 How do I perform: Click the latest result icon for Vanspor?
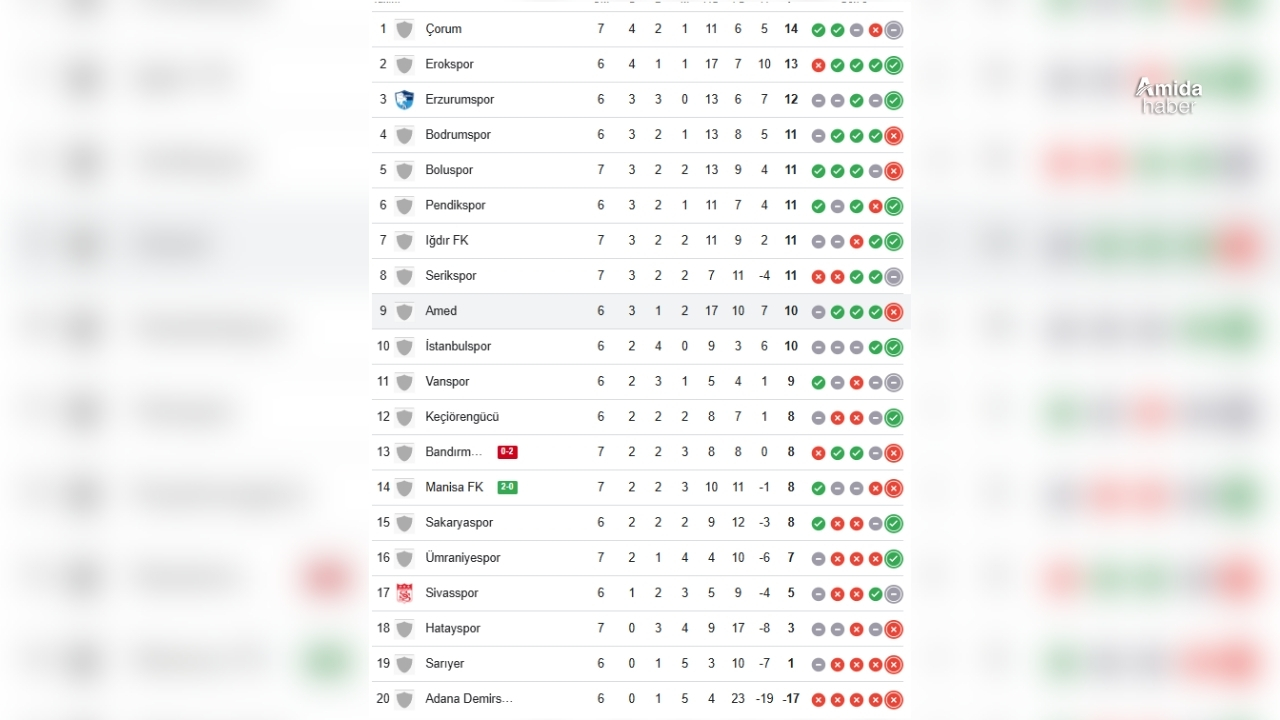tap(894, 382)
